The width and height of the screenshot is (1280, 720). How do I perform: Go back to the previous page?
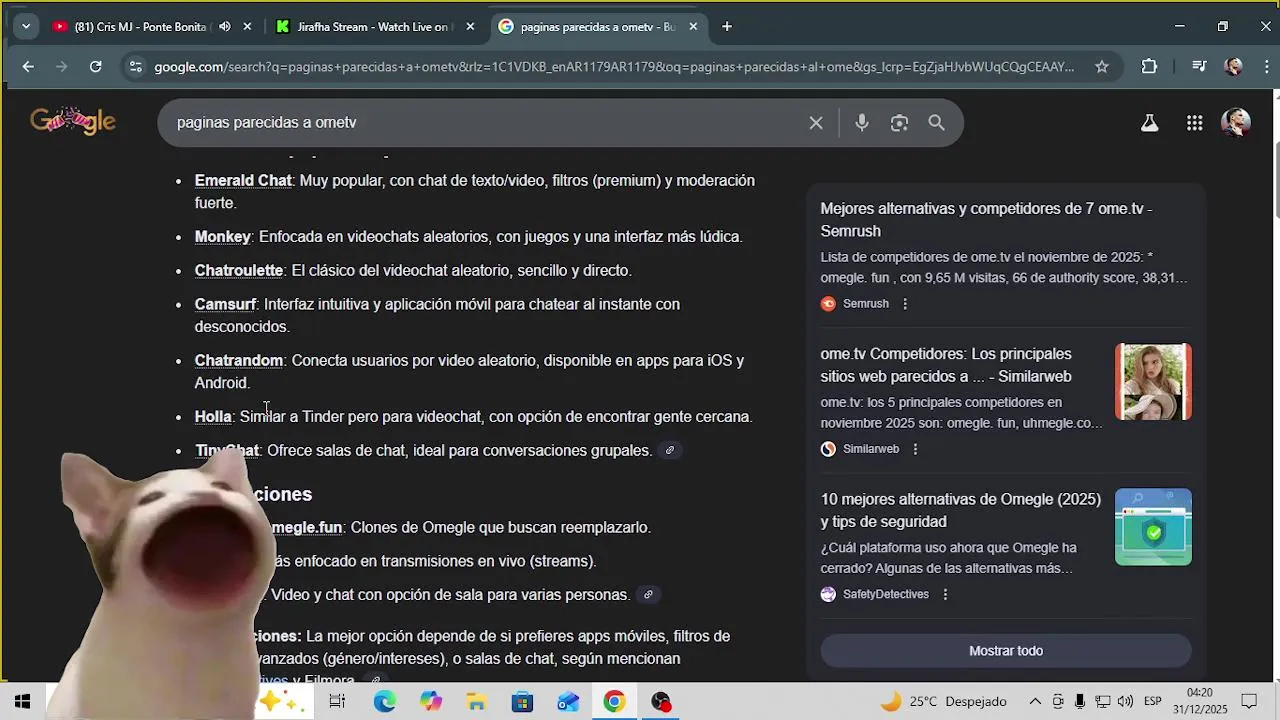point(28,67)
